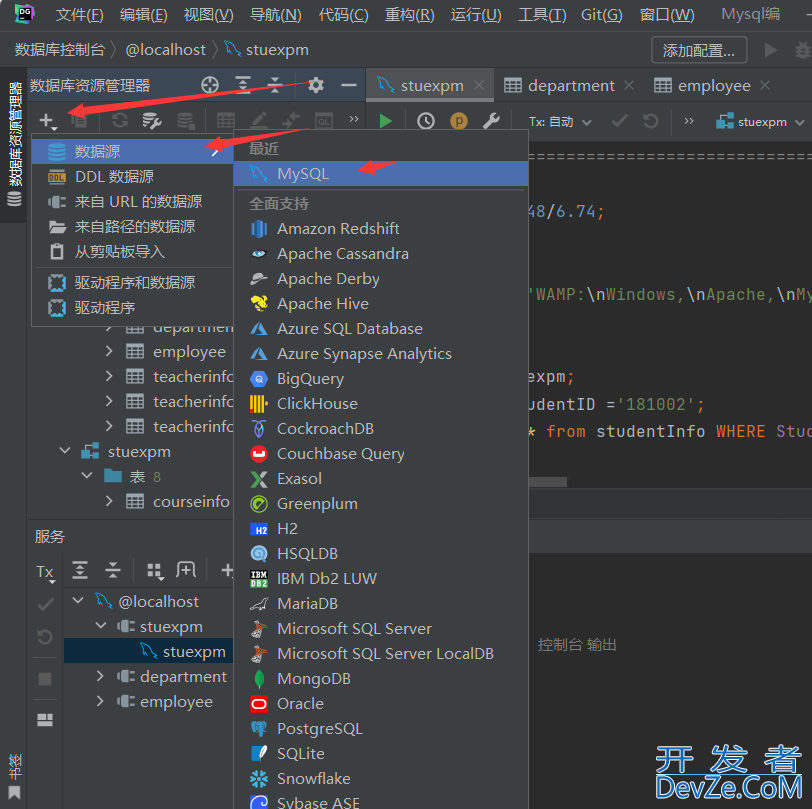
Task: Expand employee node in Services tree
Action: click(x=100, y=701)
